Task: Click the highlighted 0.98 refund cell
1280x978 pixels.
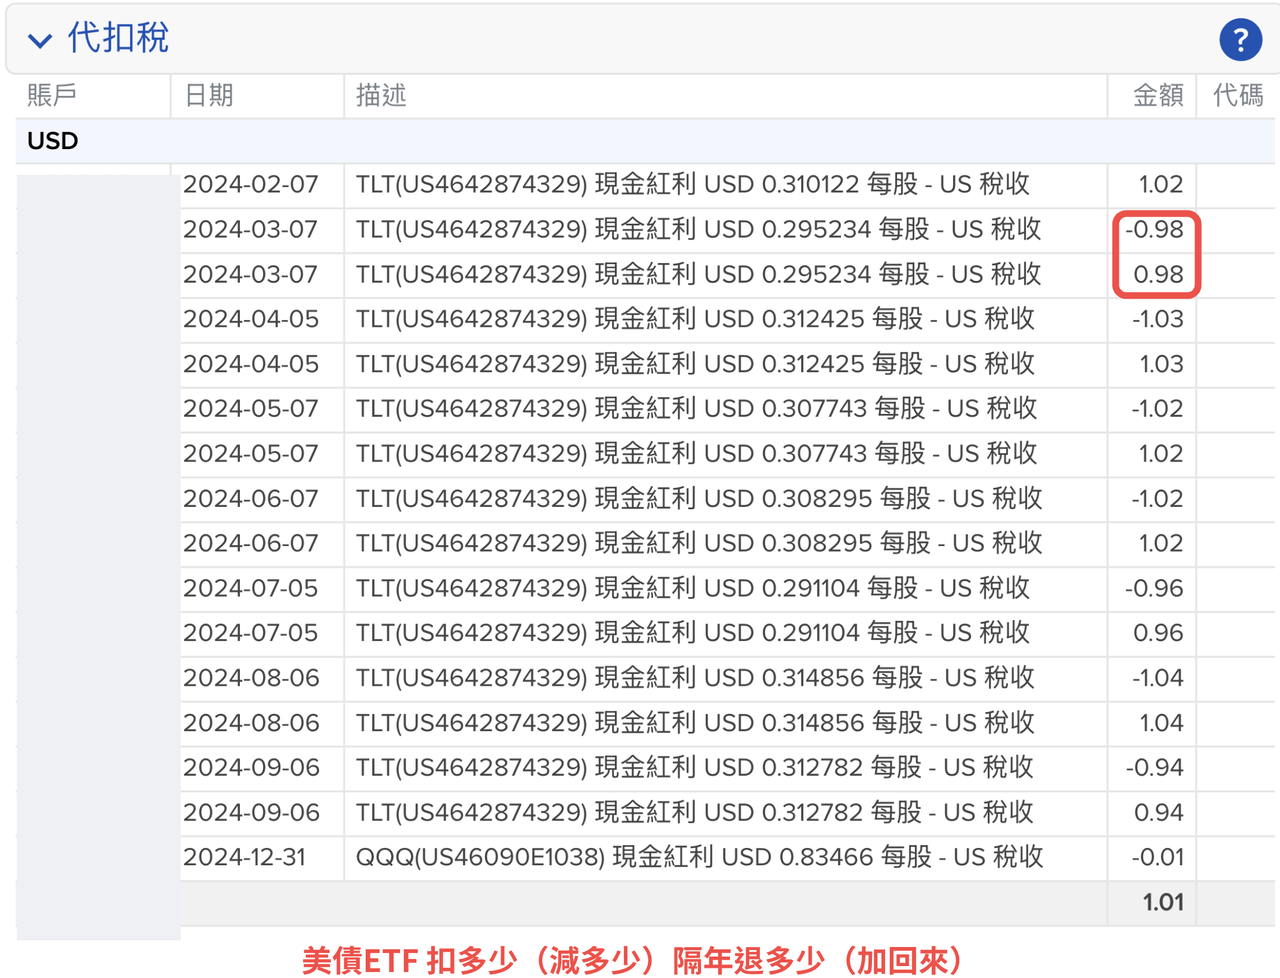Action: [1157, 274]
